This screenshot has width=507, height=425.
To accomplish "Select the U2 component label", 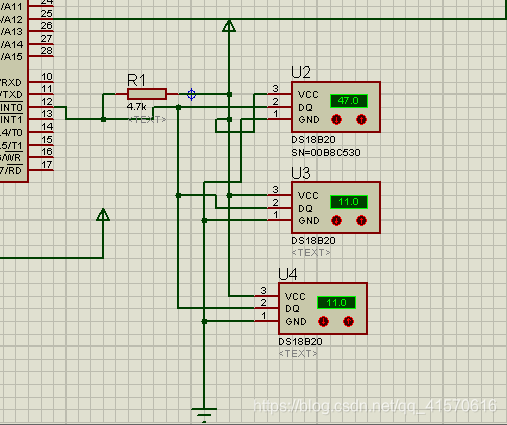I will 301,72.
